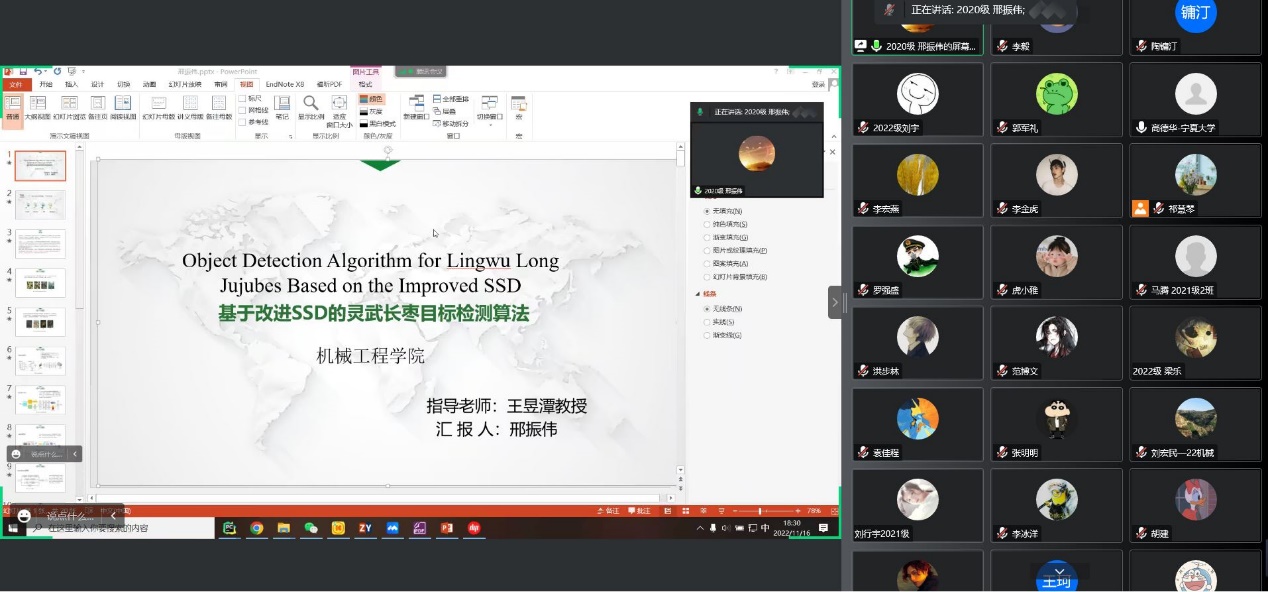Viewport: 1268px width, 592px height.
Task: Click the 灰度 grayscale button
Action: coord(370,112)
